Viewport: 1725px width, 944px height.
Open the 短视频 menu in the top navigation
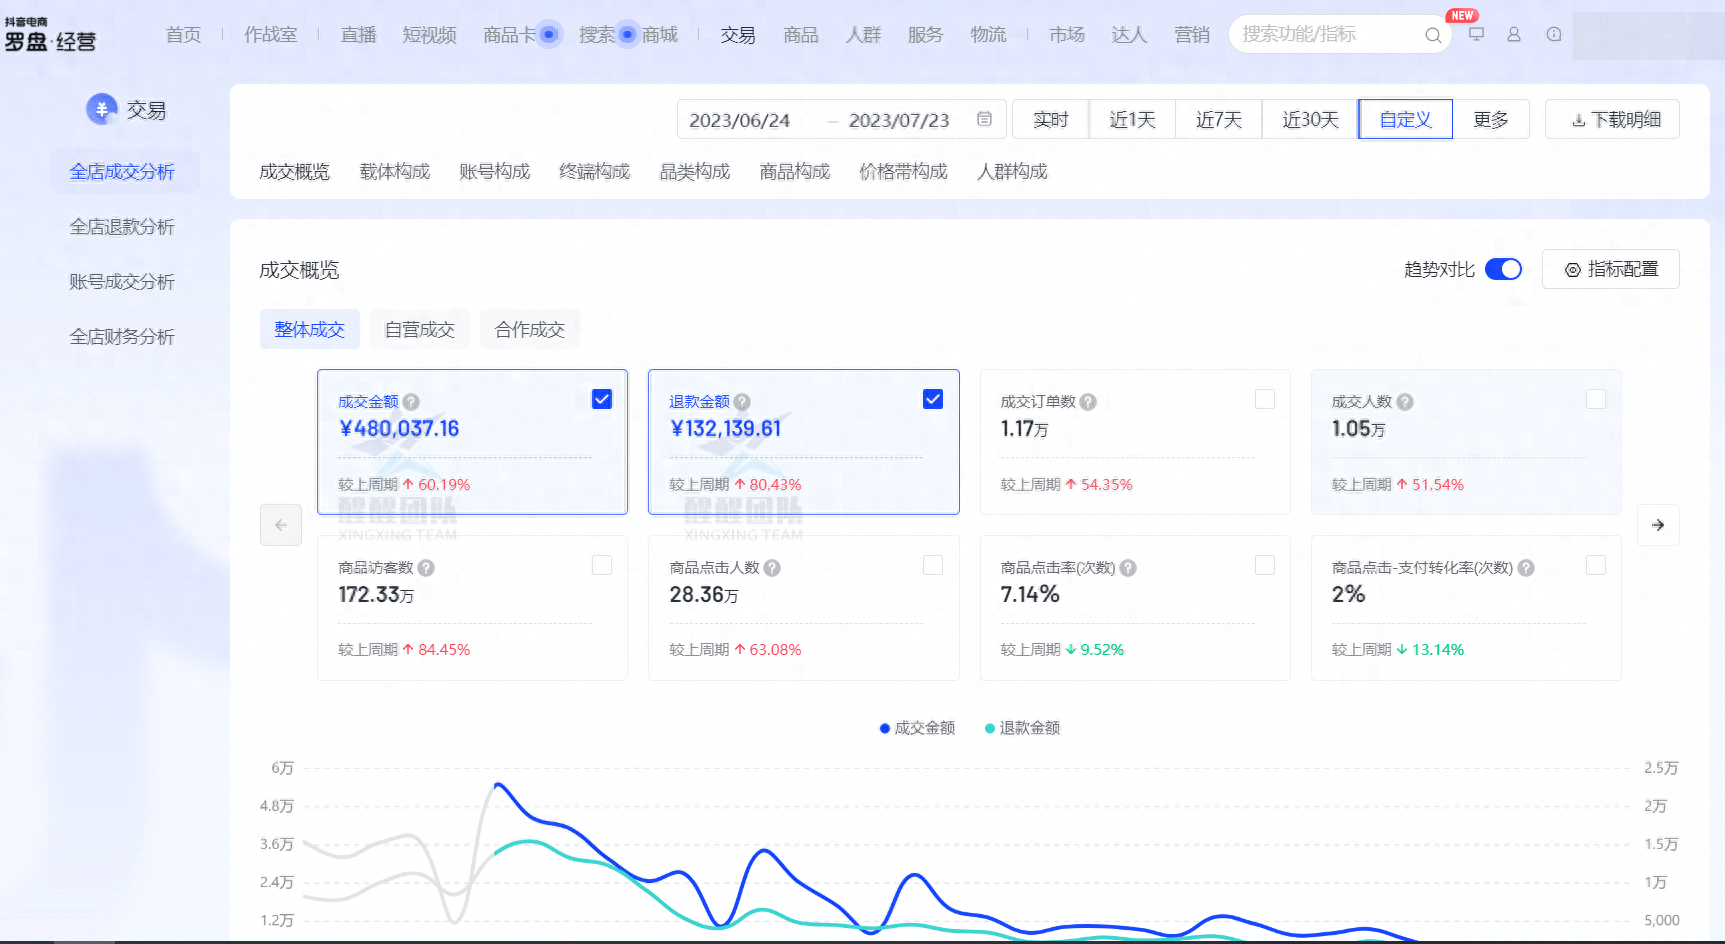(428, 33)
